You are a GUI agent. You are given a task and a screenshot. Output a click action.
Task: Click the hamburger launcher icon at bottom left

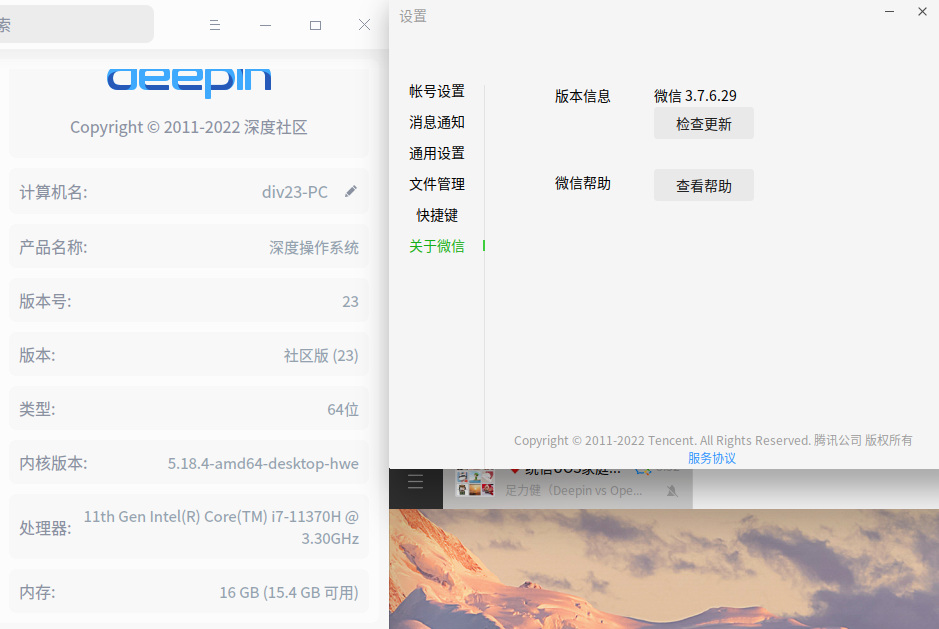(x=415, y=482)
